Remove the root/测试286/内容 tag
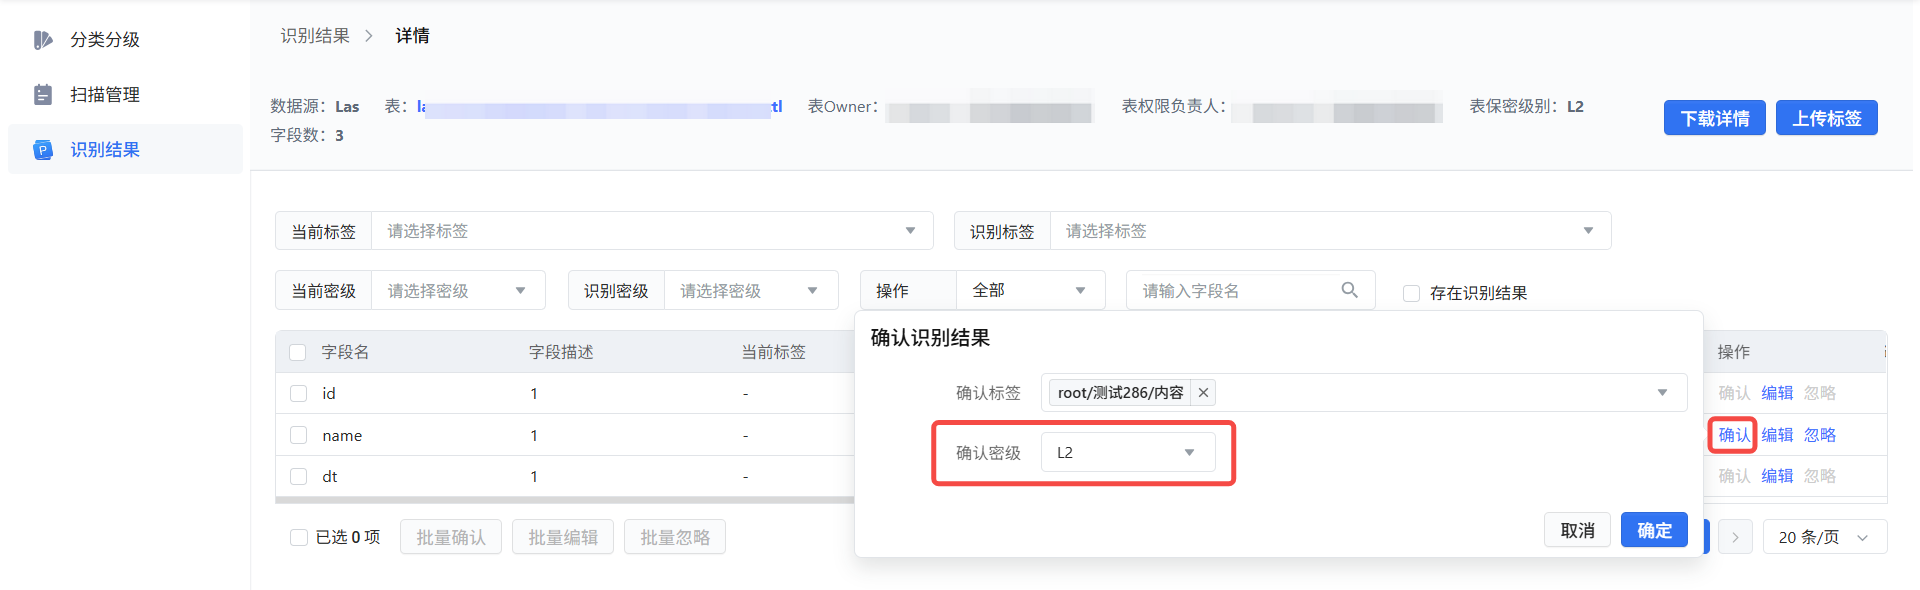1920x590 pixels. [x=1203, y=393]
